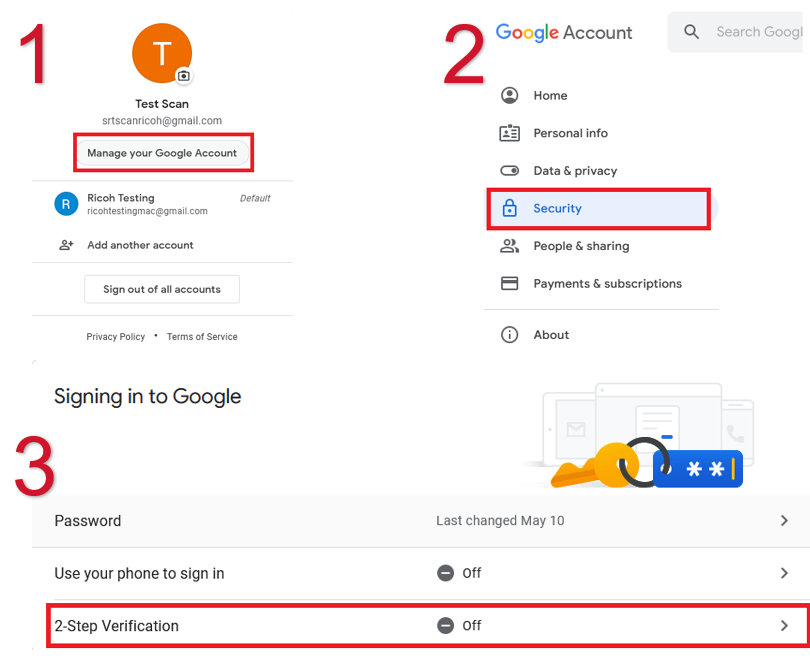Viewport: 810px width, 661px height.
Task: Expand the 2-Step Verification row chevron
Action: click(x=785, y=625)
